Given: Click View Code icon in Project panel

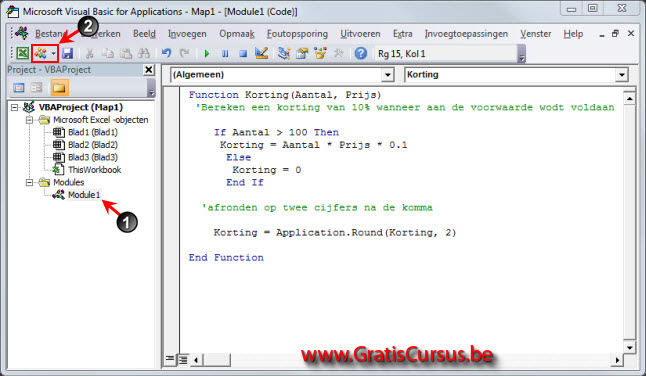Looking at the screenshot, I should 19,87.
